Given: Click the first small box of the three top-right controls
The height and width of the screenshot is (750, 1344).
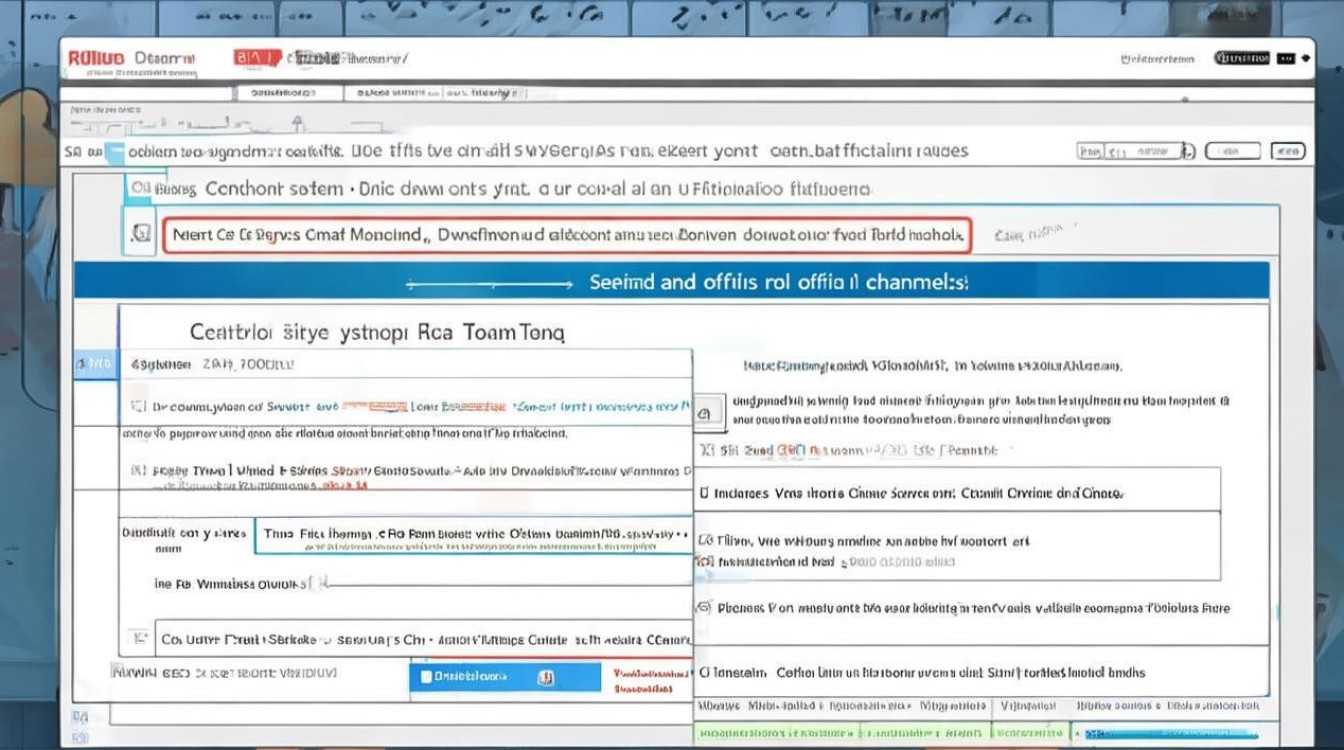Looking at the screenshot, I should click(x=1136, y=152).
